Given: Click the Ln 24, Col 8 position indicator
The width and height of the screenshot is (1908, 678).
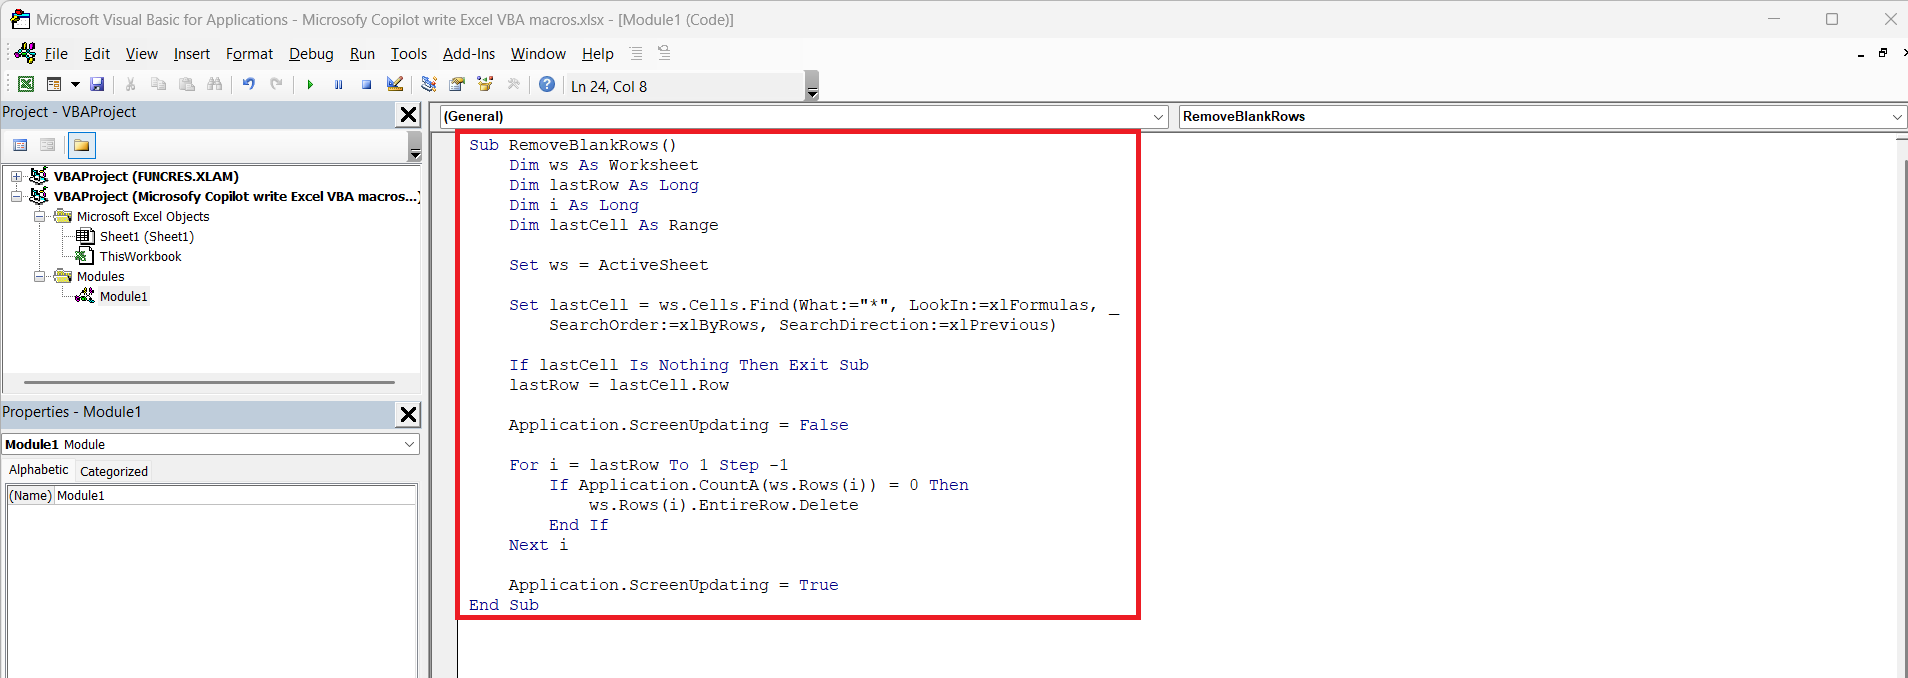Looking at the screenshot, I should pyautogui.click(x=609, y=87).
